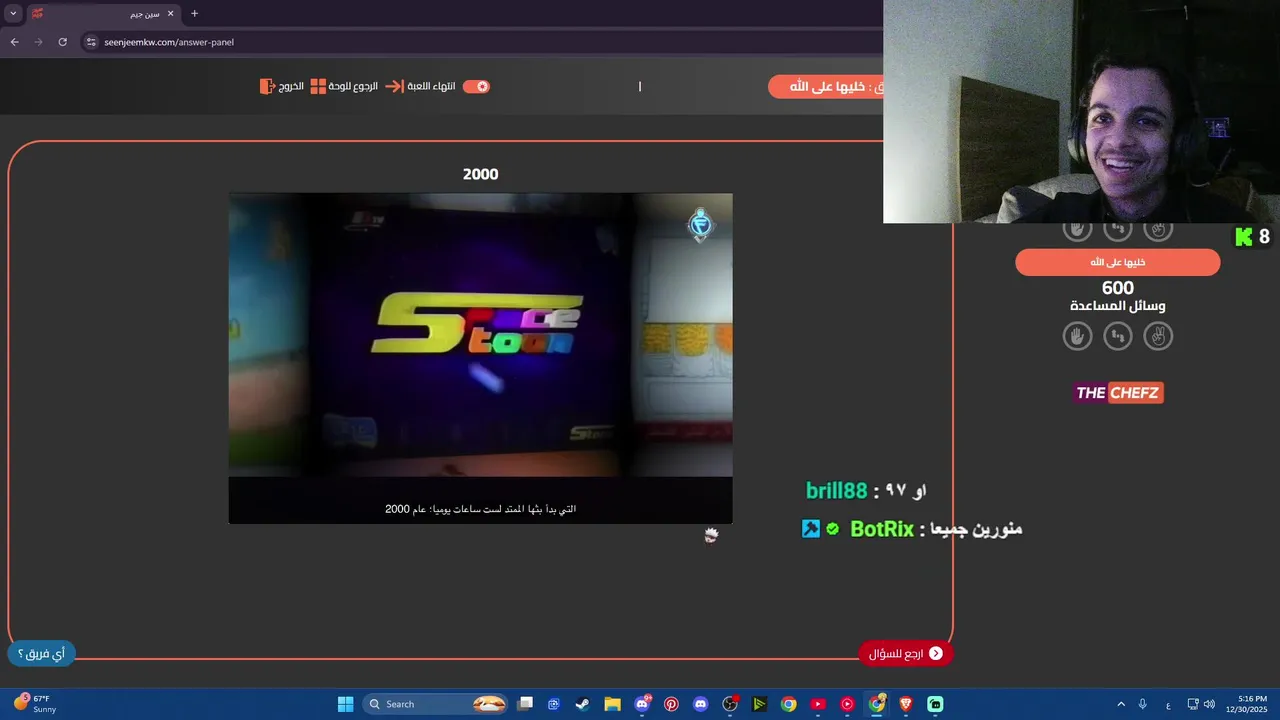Click the Kick viewer count badge
Image resolution: width=1280 pixels, height=720 pixels.
1252,237
